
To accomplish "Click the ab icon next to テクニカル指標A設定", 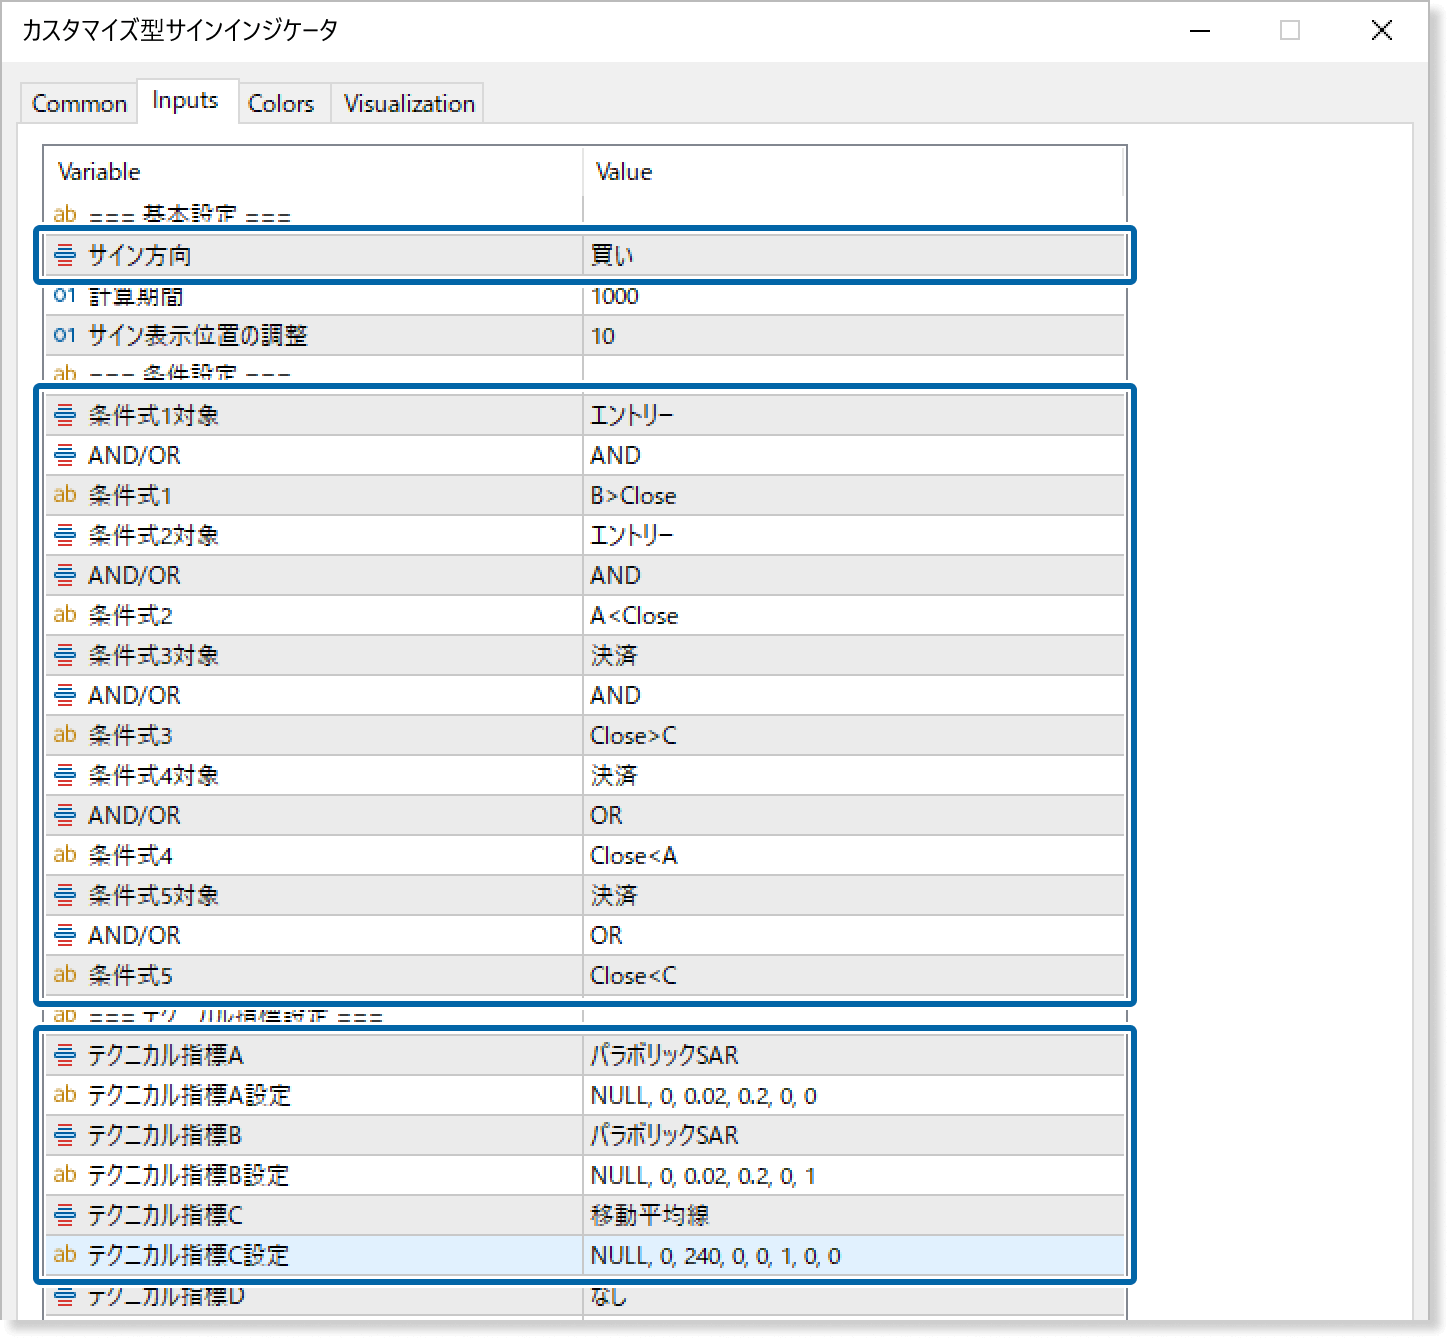I will (64, 1095).
